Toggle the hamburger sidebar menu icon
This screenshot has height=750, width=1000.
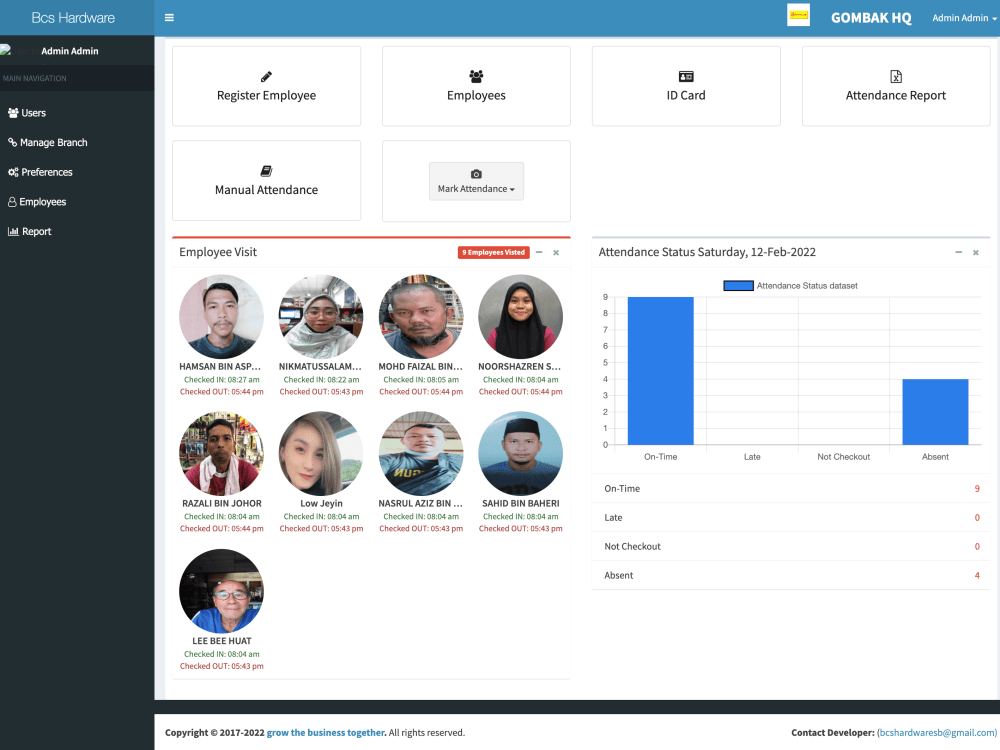[169, 18]
